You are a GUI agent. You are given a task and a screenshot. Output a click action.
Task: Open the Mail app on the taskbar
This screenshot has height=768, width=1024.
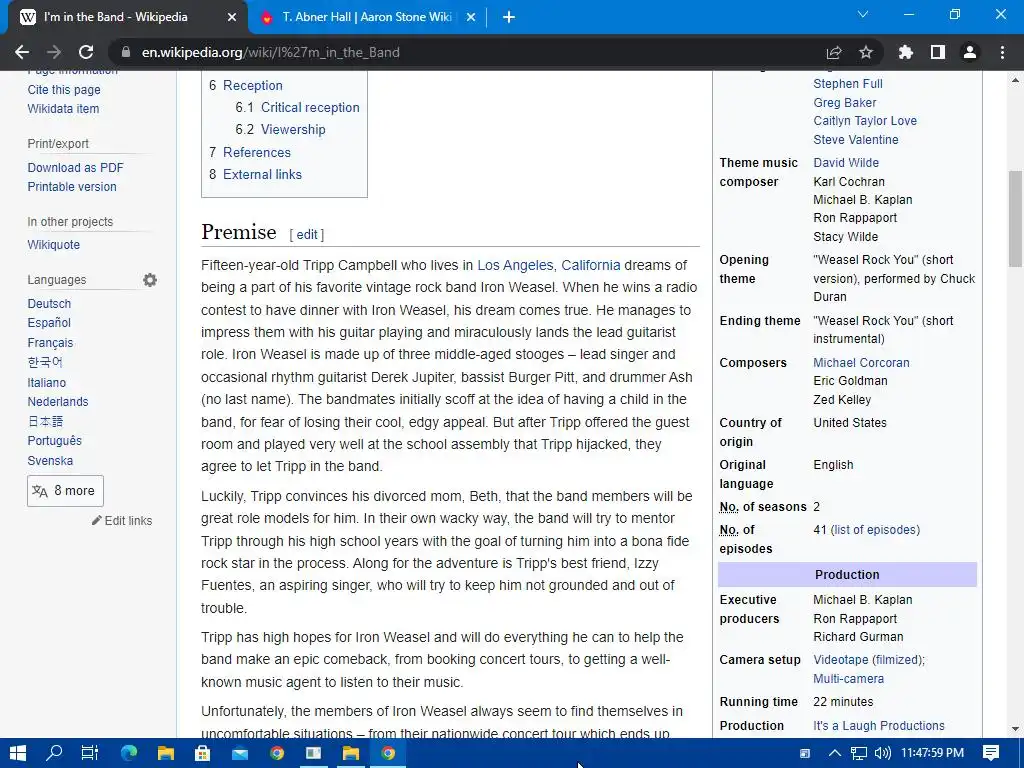(240, 753)
